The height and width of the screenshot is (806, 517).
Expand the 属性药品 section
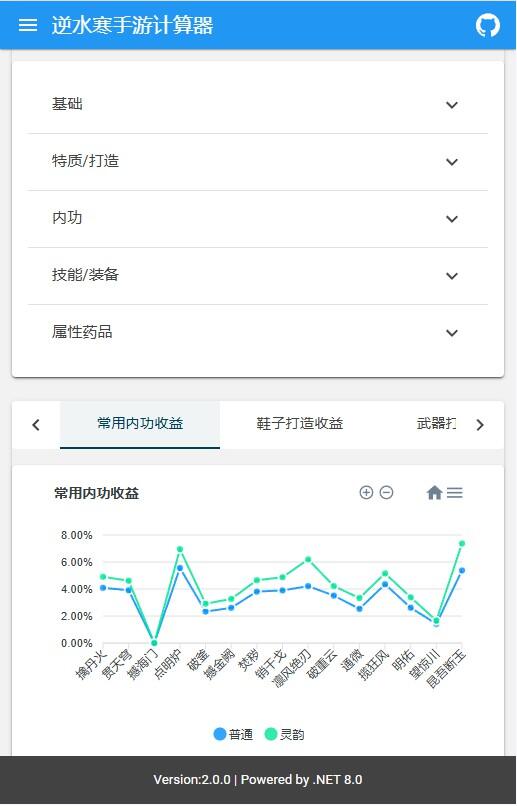click(x=257, y=333)
